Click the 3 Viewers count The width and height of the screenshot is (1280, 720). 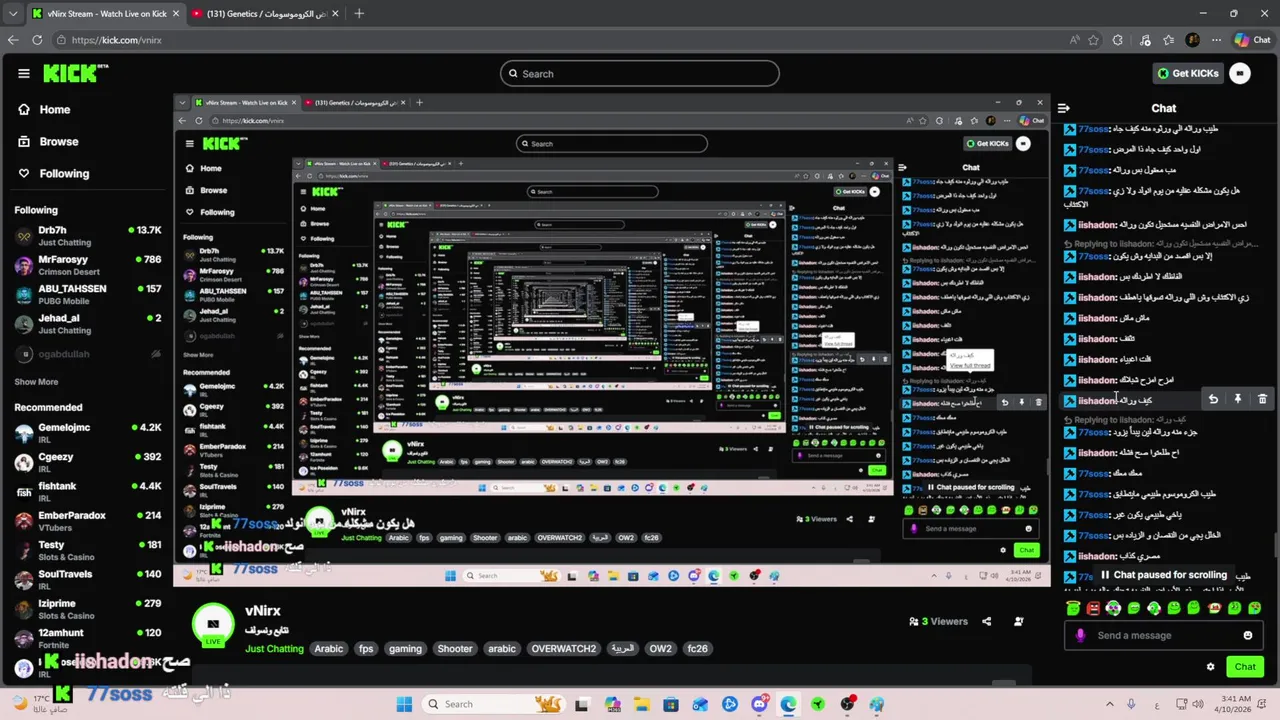937,621
